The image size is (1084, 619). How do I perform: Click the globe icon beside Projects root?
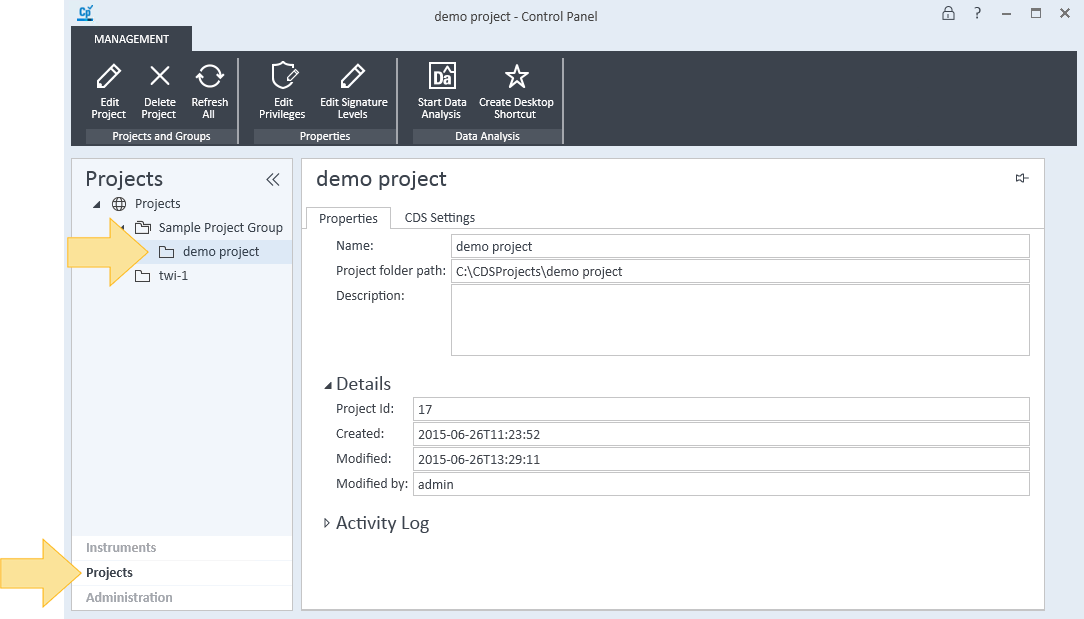click(119, 204)
